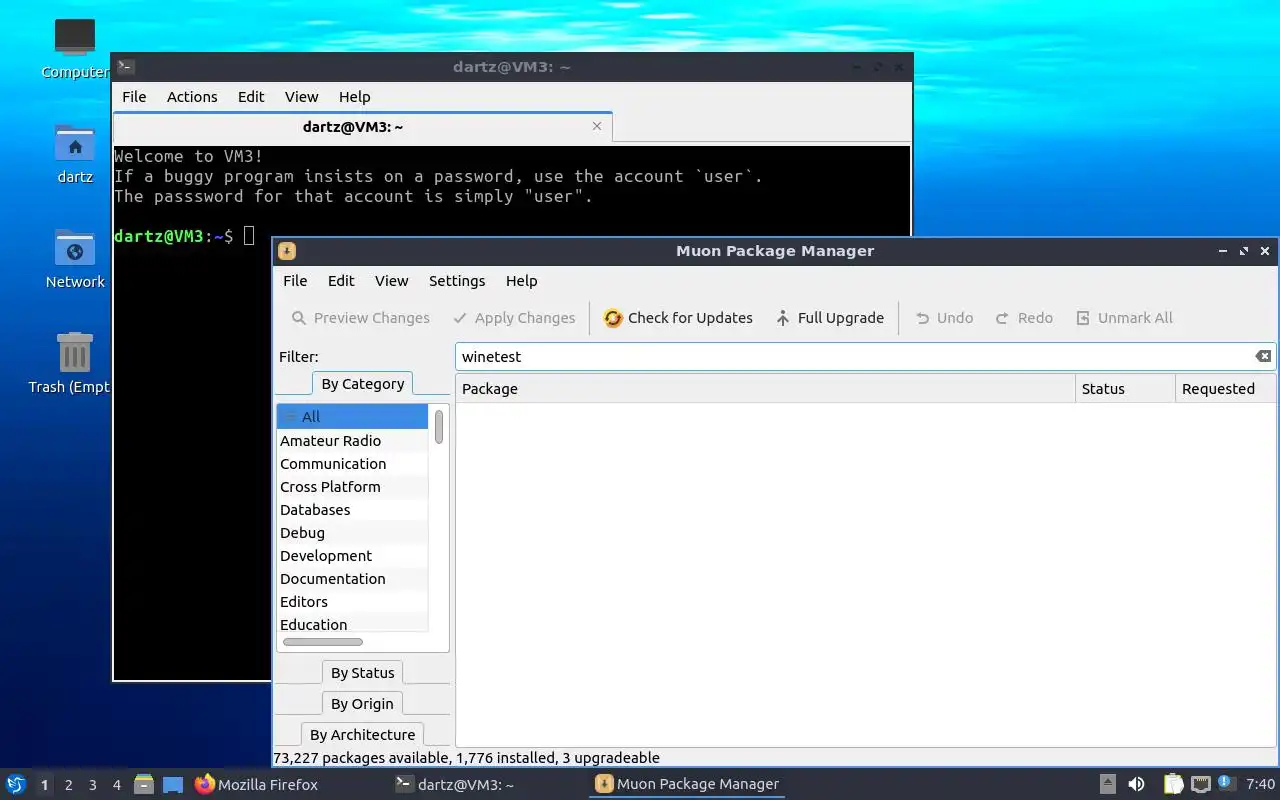Click Muon Package Manager taskbar entry
The image size is (1280, 800).
tap(687, 785)
